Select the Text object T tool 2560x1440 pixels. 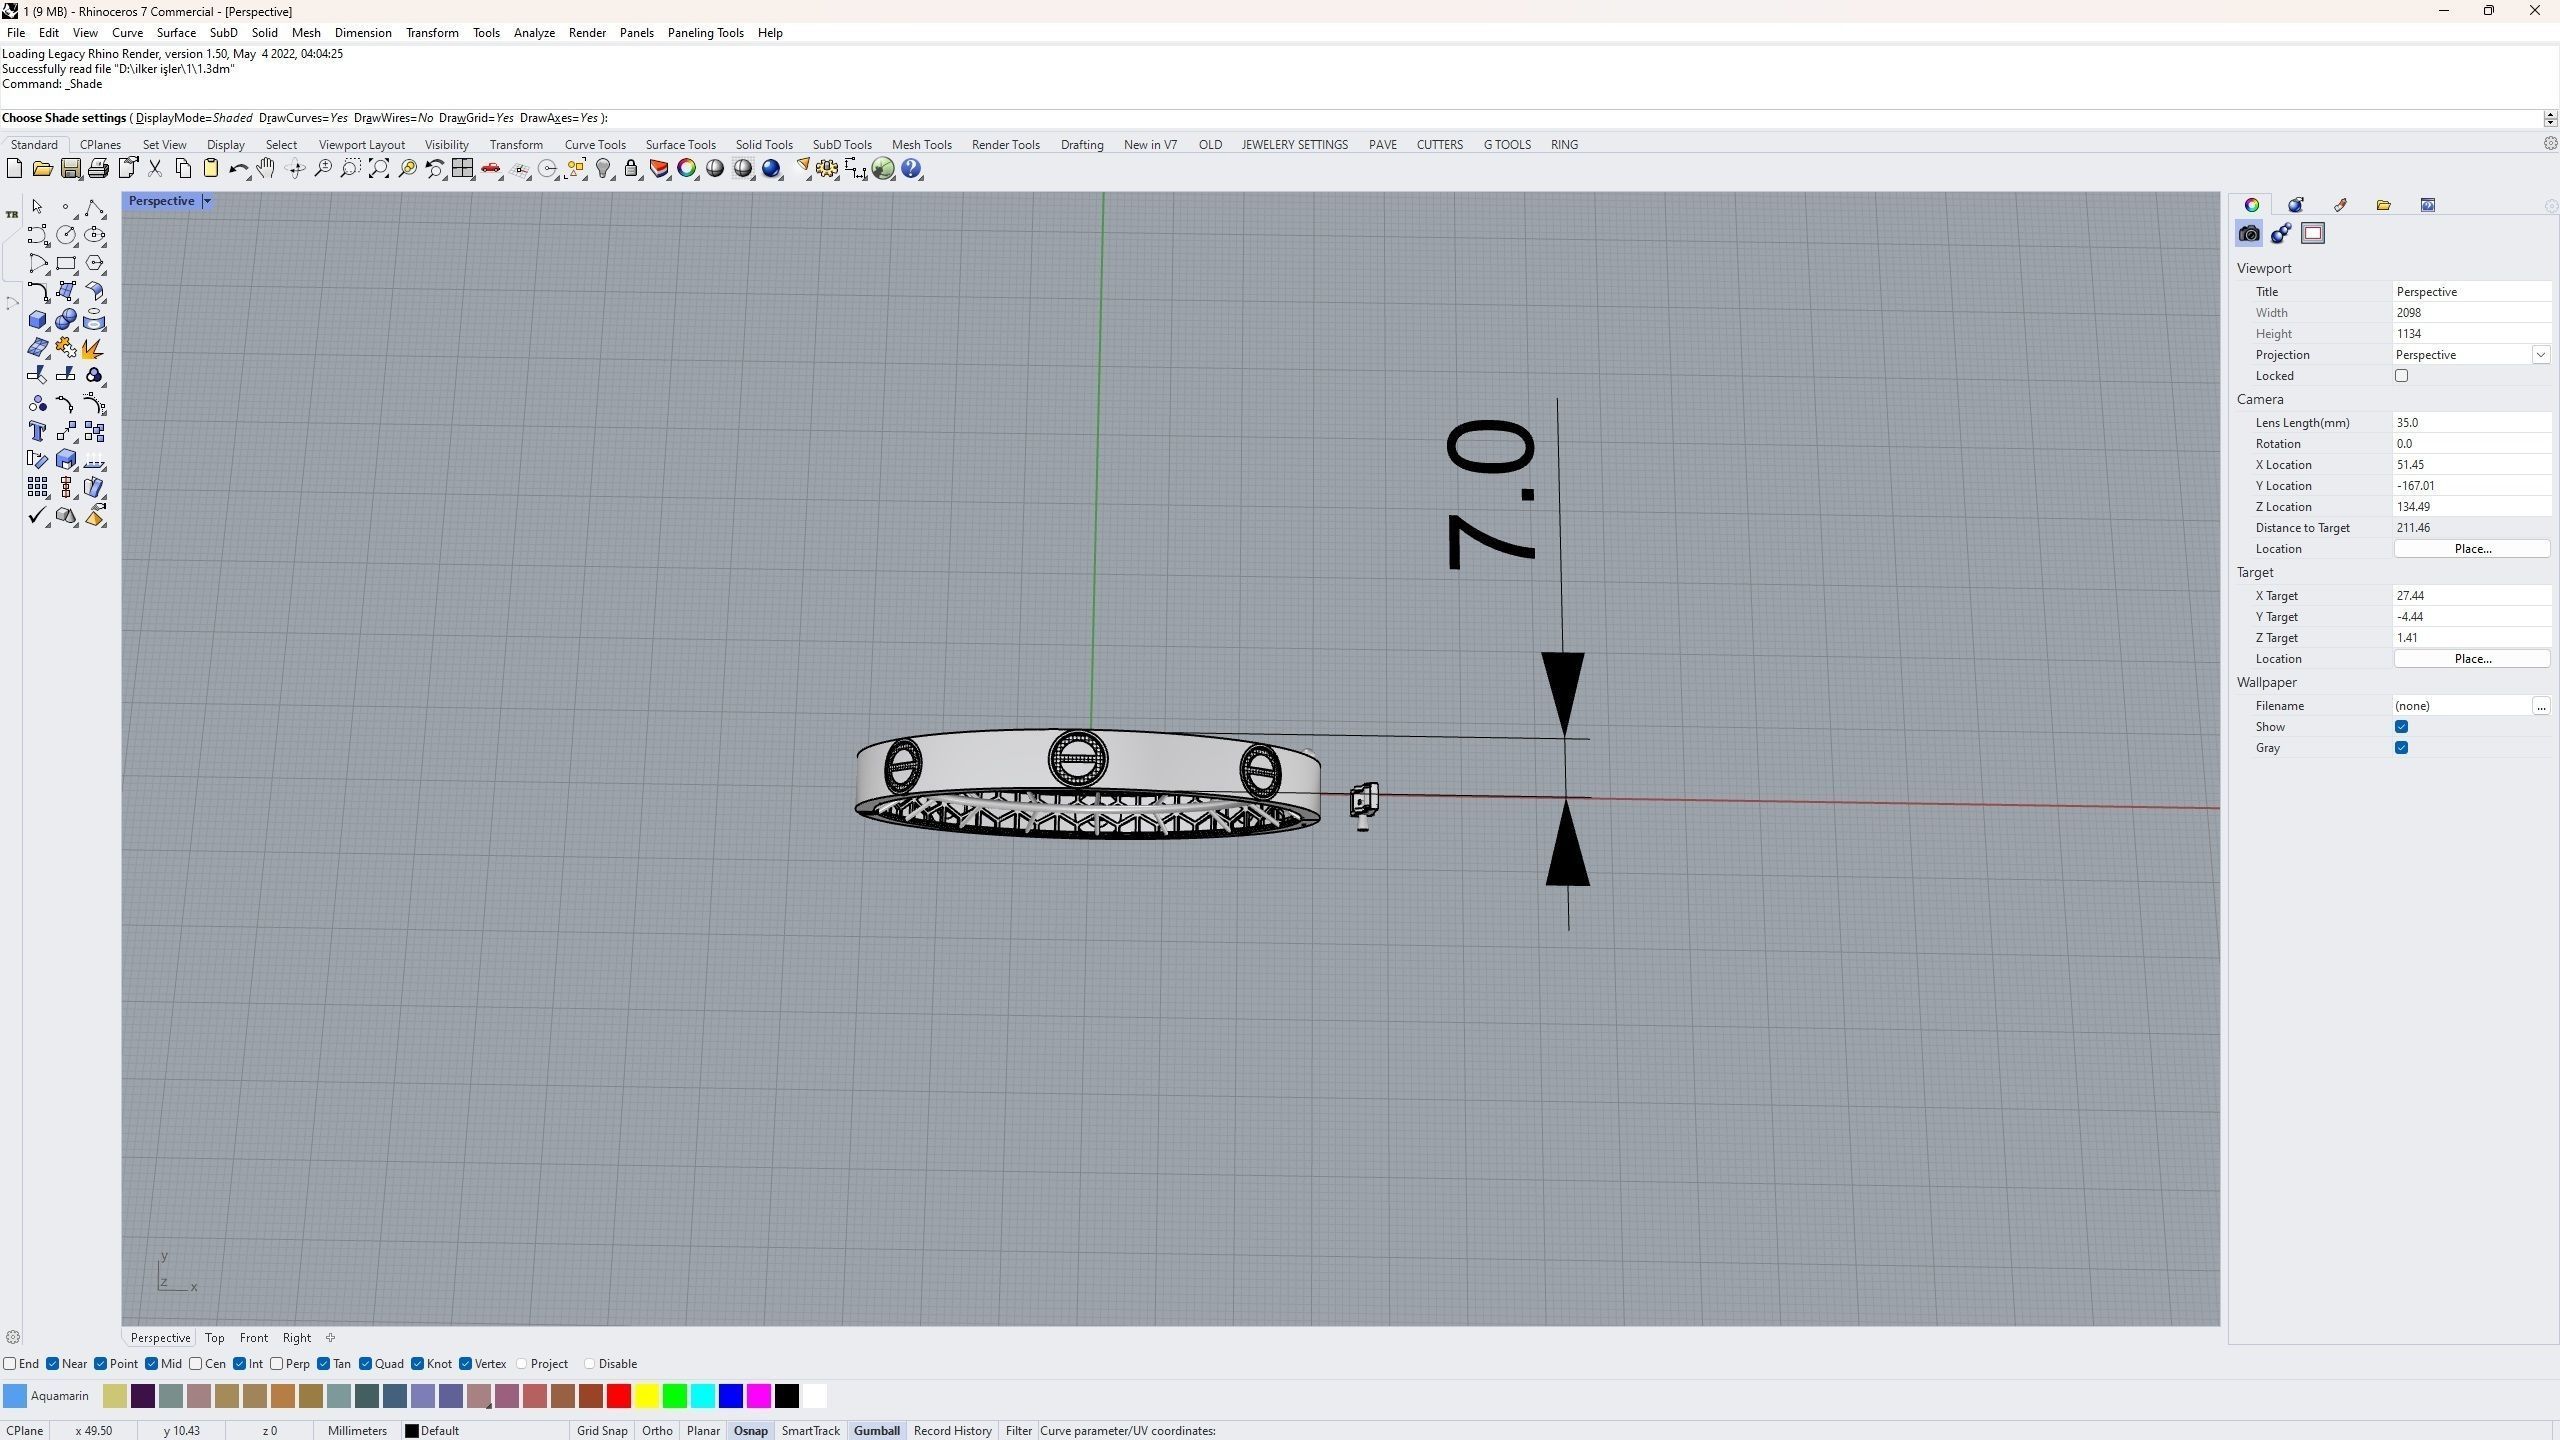click(x=37, y=432)
